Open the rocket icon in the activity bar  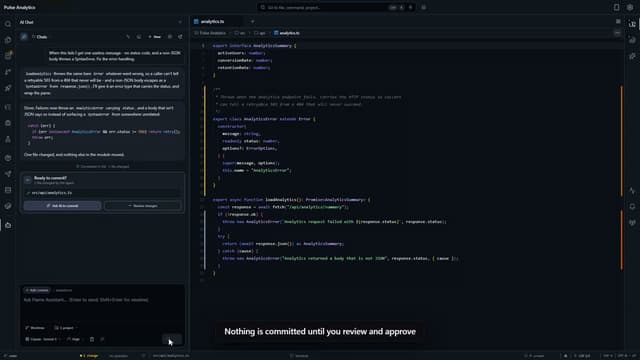pos(8,88)
